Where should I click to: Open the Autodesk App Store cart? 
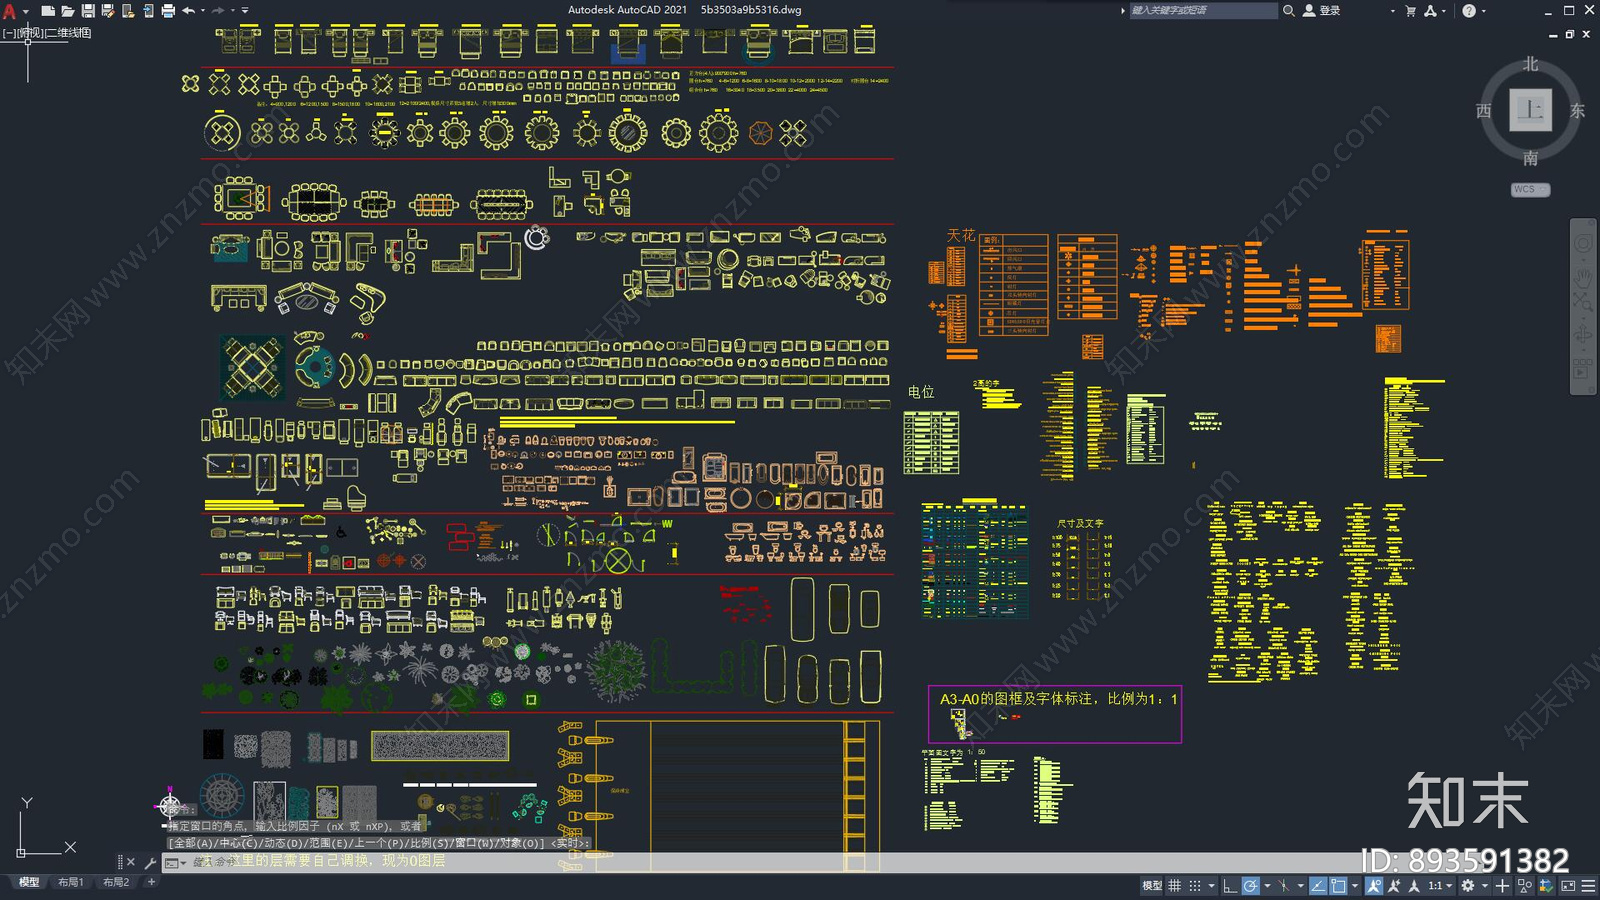pyautogui.click(x=1410, y=11)
